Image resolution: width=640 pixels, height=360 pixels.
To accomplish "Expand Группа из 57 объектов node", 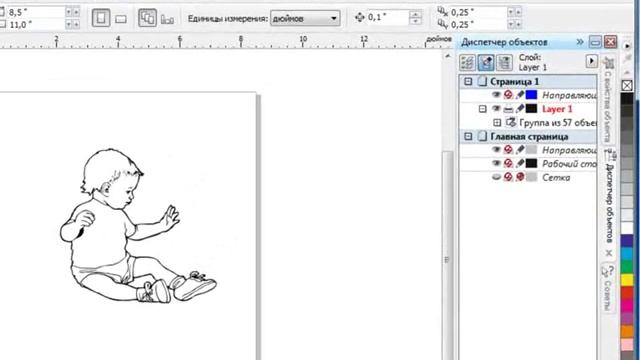I will (x=497, y=122).
